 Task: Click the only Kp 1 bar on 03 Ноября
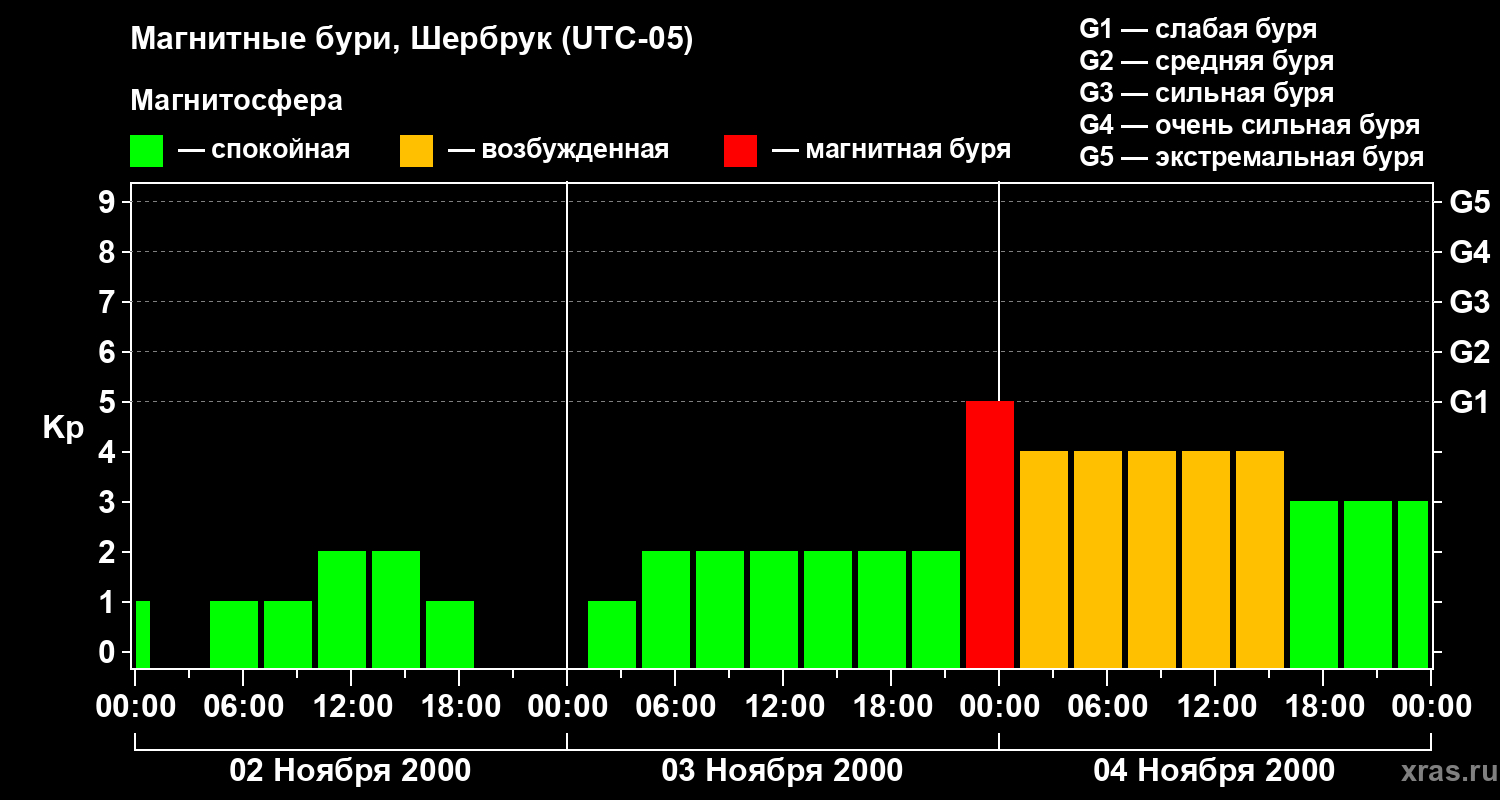tap(612, 635)
